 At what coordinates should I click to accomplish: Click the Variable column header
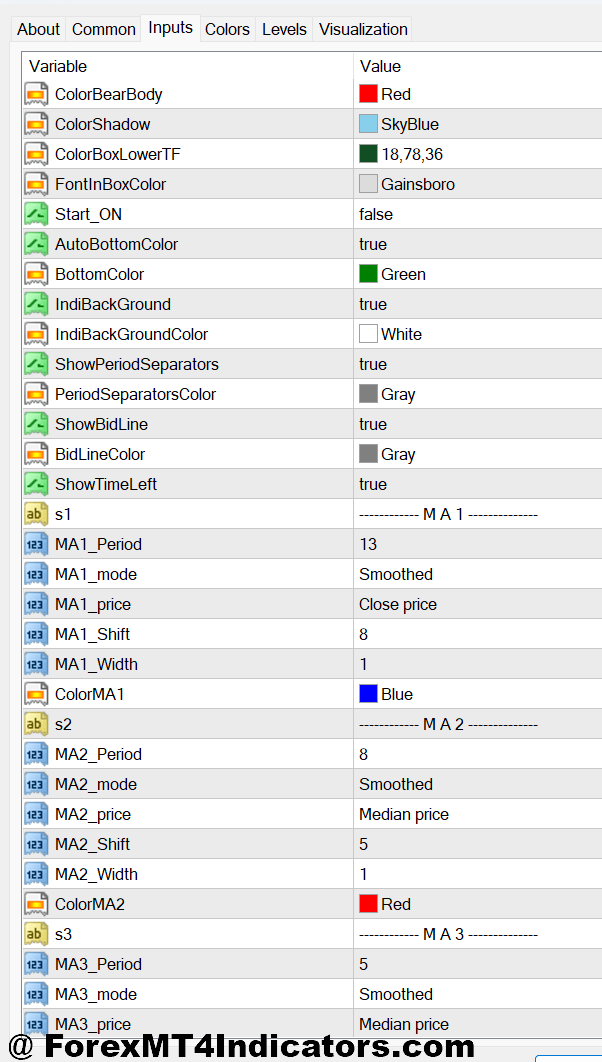[58, 66]
